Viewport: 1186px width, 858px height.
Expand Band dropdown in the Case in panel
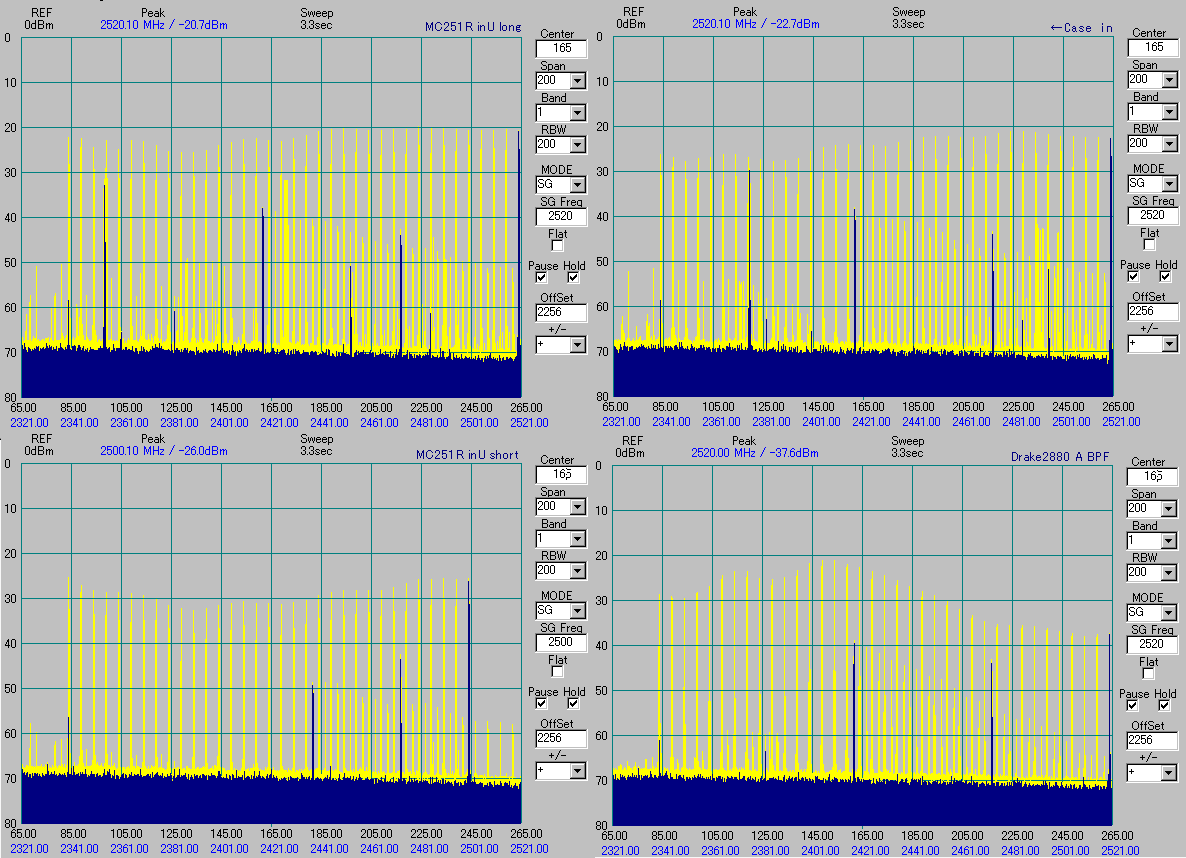pos(1169,112)
